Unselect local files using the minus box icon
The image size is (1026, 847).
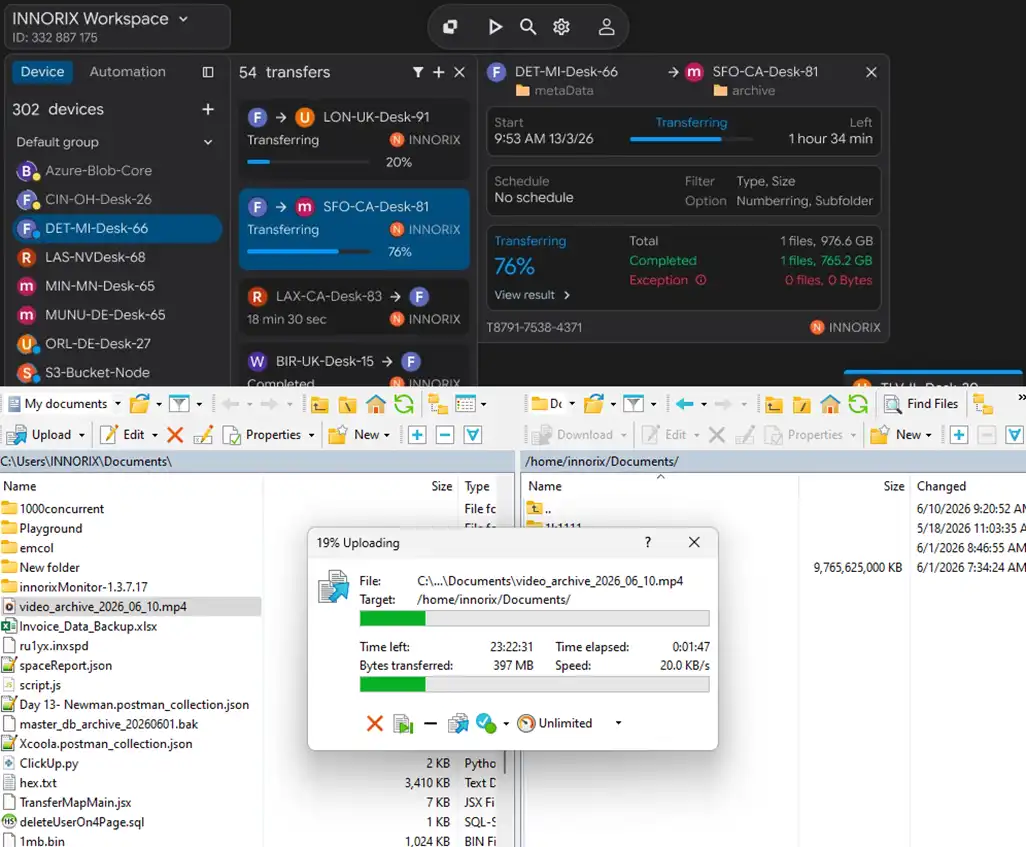point(445,435)
